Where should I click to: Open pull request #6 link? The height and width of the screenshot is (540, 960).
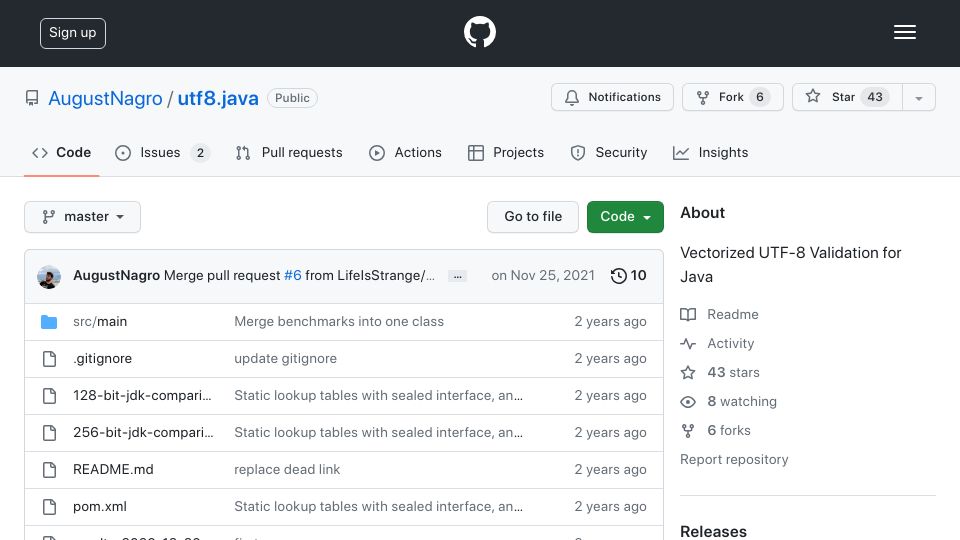point(293,276)
